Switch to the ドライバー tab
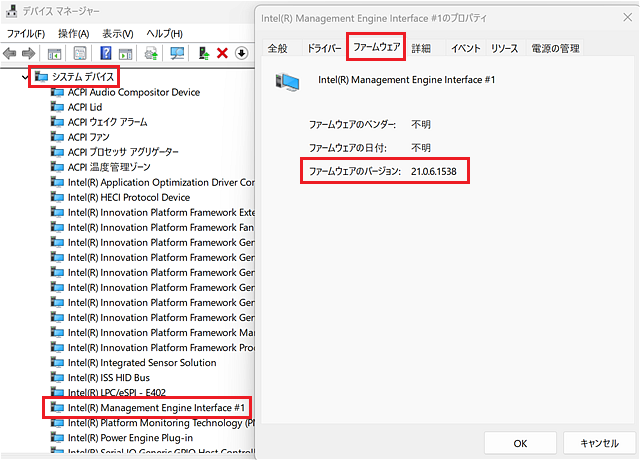Screen dimensions: 640x460 [x=324, y=49]
